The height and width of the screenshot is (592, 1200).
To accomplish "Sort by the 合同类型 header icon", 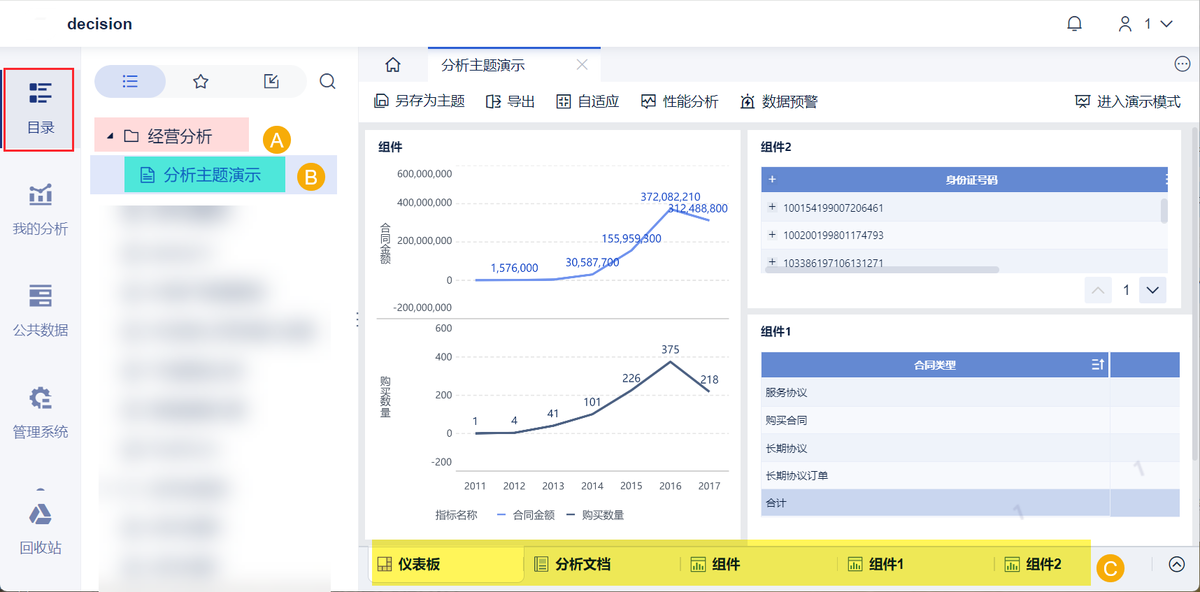I will point(1097,365).
